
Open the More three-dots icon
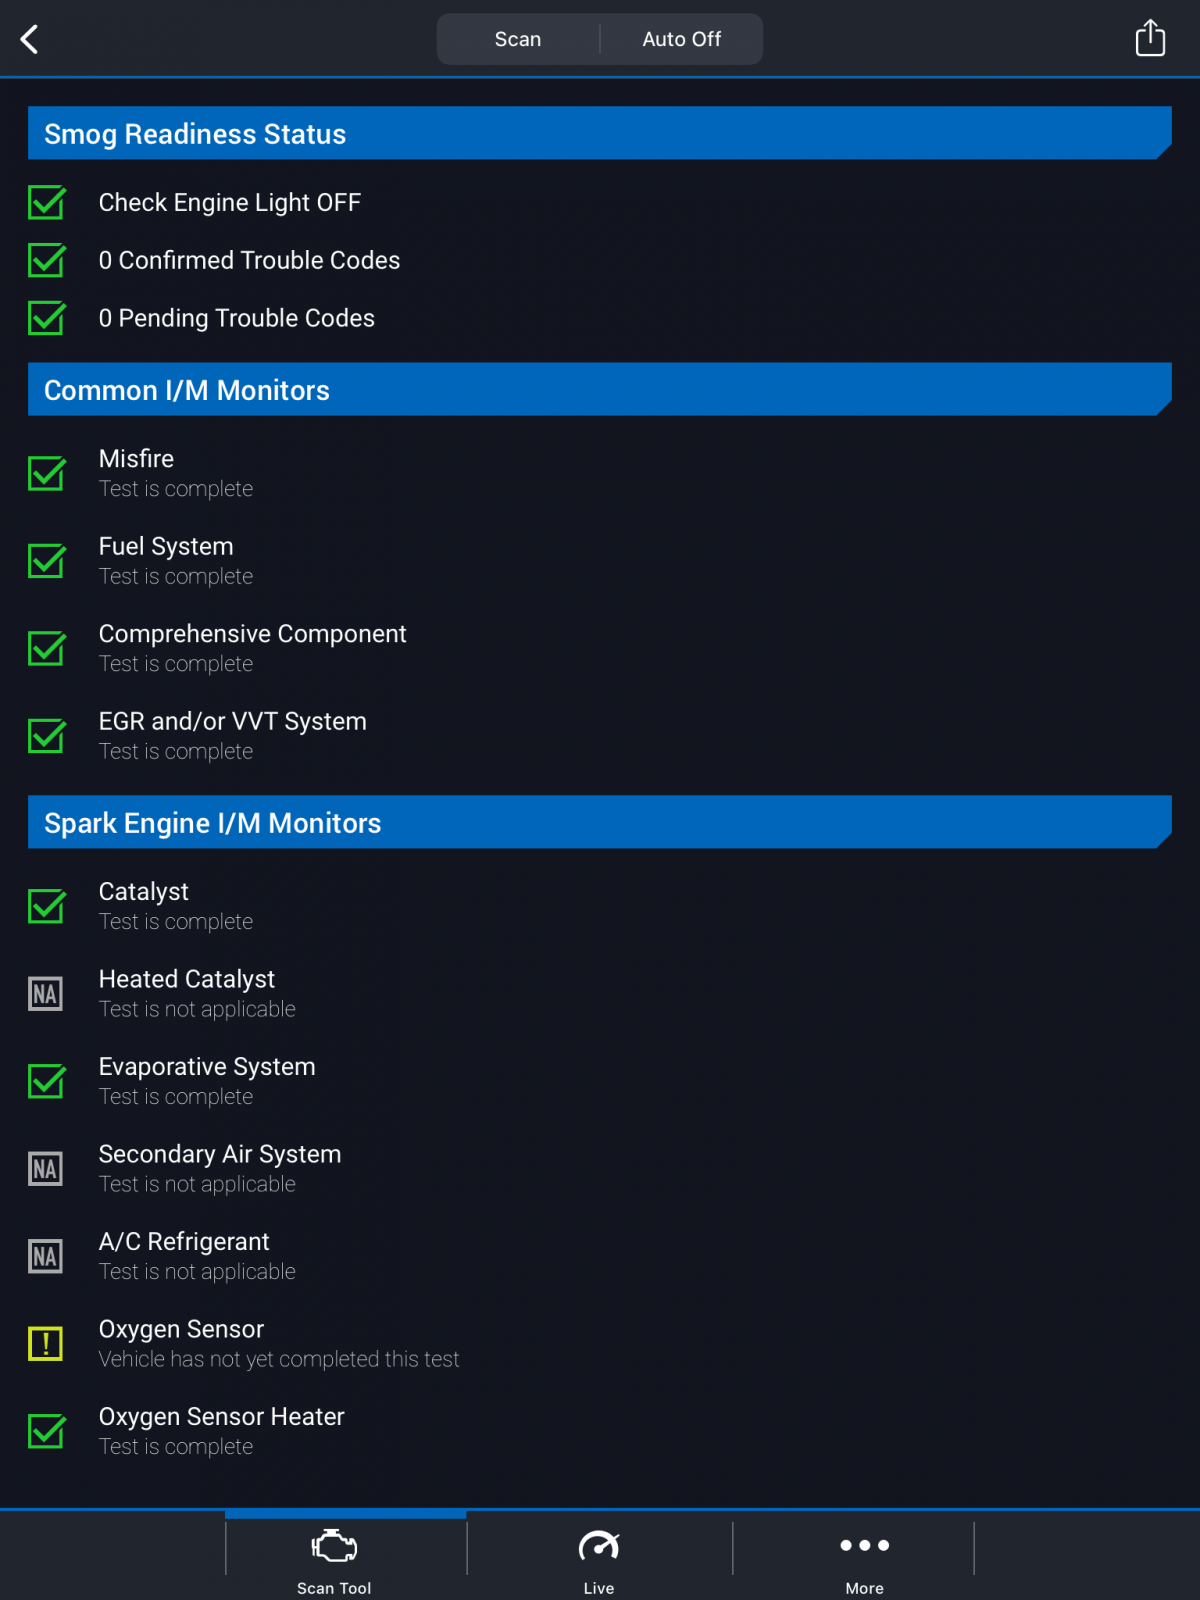(x=865, y=1545)
